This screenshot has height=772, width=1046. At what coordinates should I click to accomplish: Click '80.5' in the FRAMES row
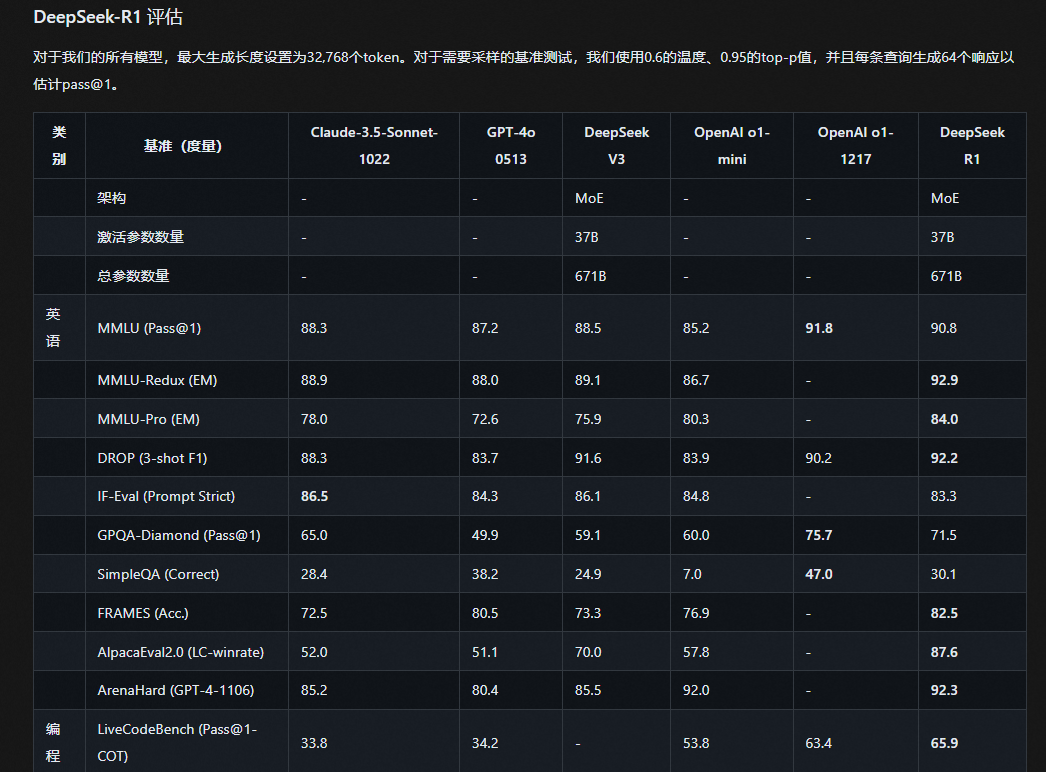tap(485, 613)
